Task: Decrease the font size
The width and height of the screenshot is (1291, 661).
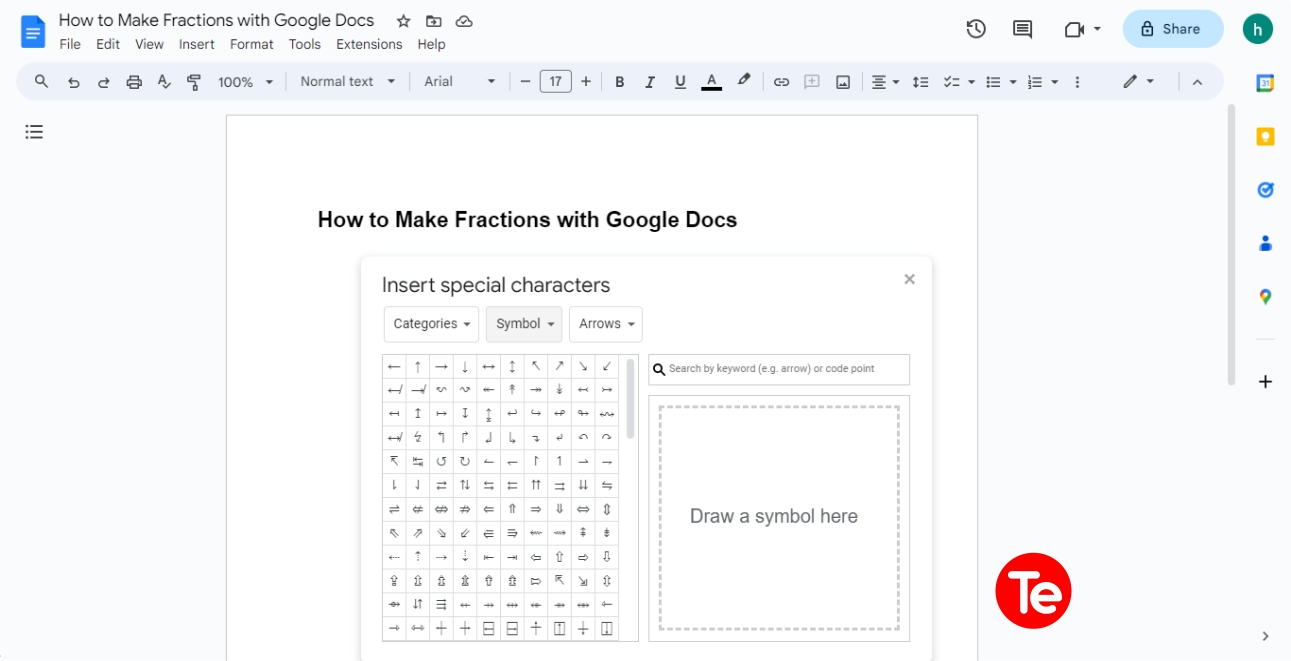Action: pyautogui.click(x=525, y=82)
